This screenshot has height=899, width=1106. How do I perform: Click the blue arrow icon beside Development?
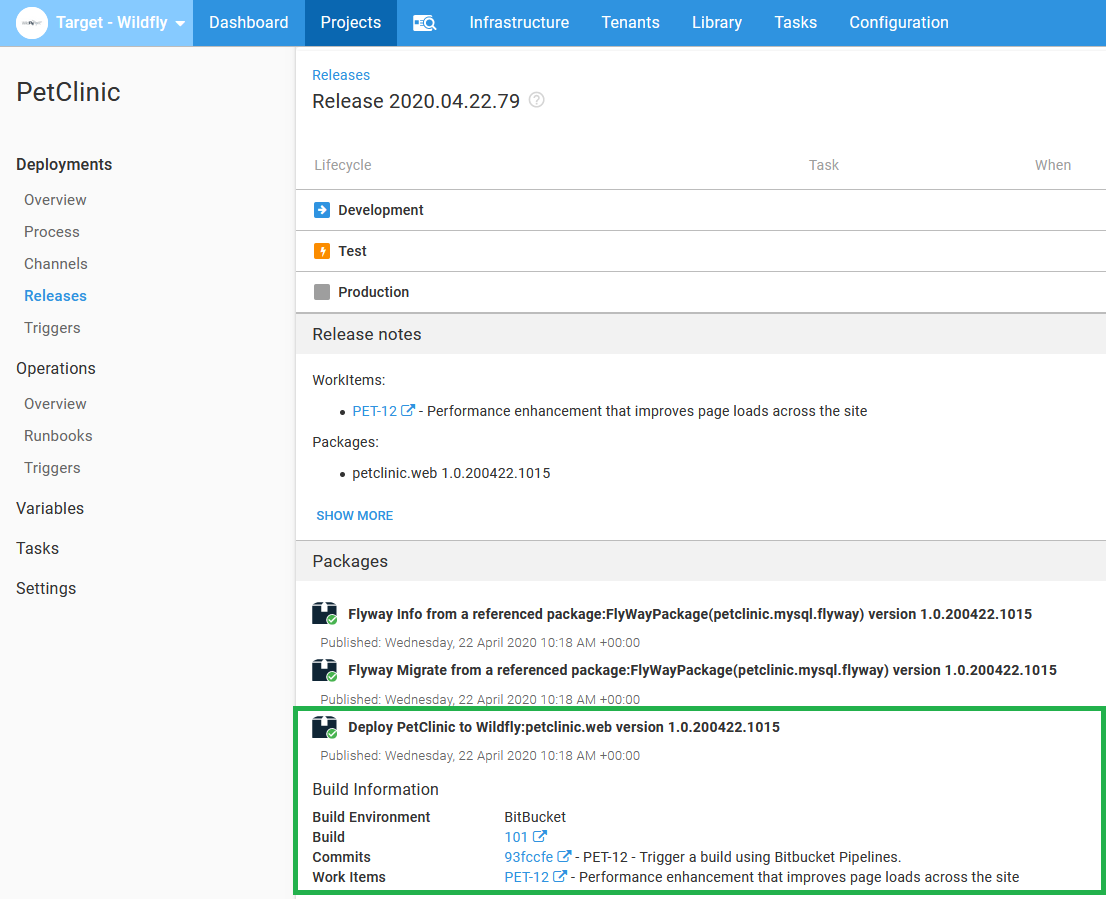(321, 210)
